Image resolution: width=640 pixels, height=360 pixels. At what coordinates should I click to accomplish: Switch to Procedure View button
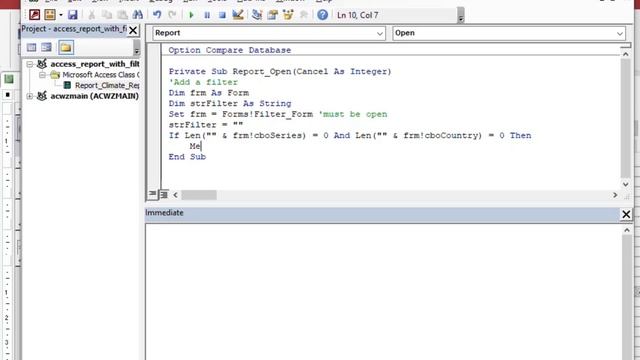(x=152, y=194)
